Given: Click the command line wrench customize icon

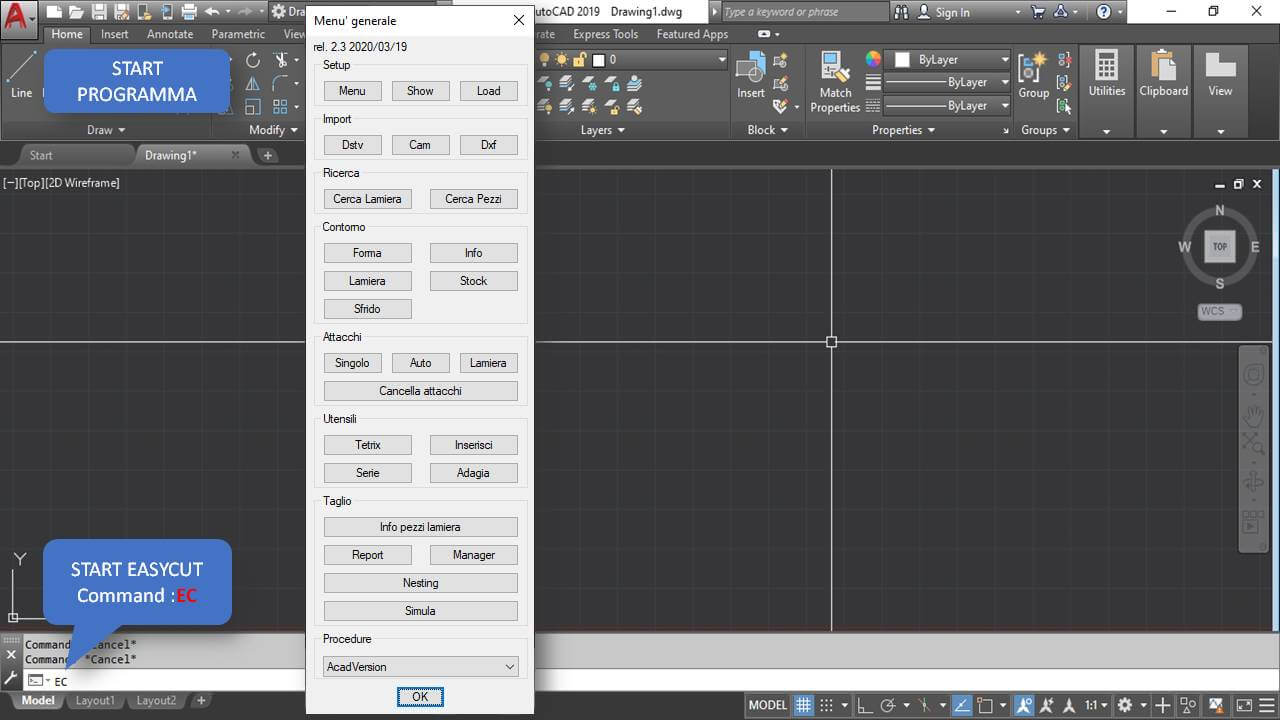Looking at the screenshot, I should click(x=11, y=678).
